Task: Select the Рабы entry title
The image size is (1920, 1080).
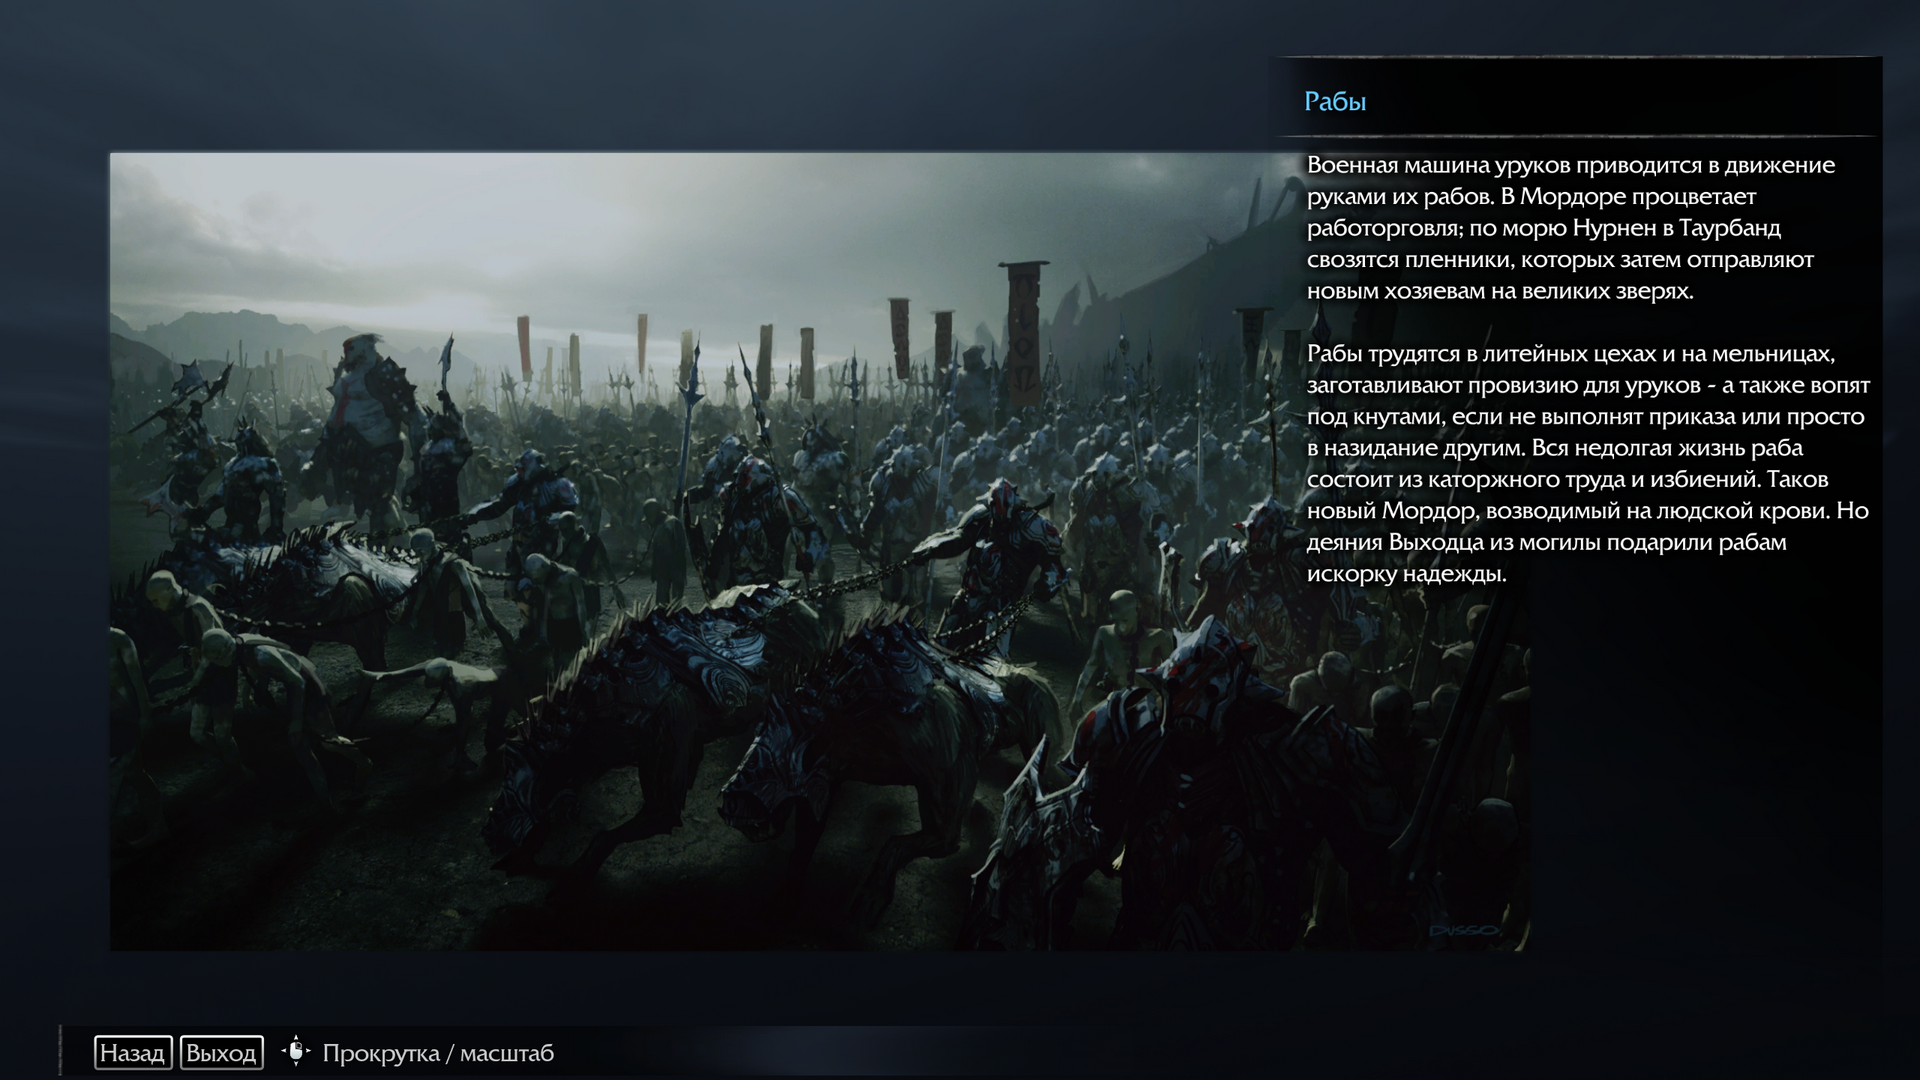Action: (1335, 102)
